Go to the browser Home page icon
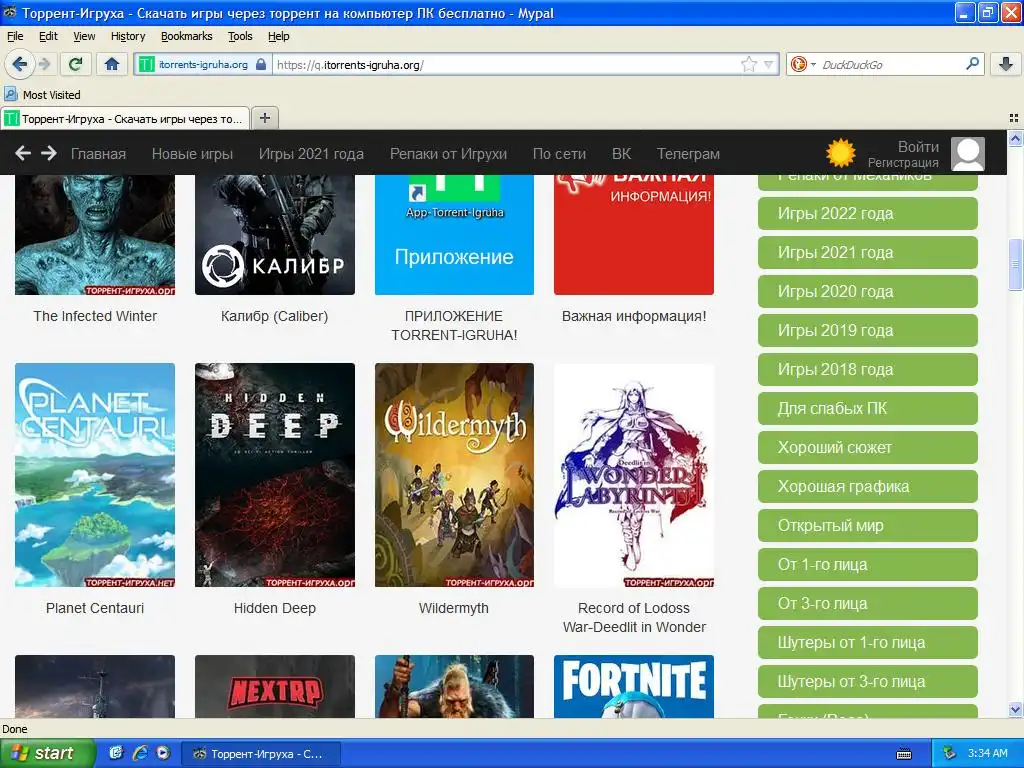 pyautogui.click(x=112, y=64)
